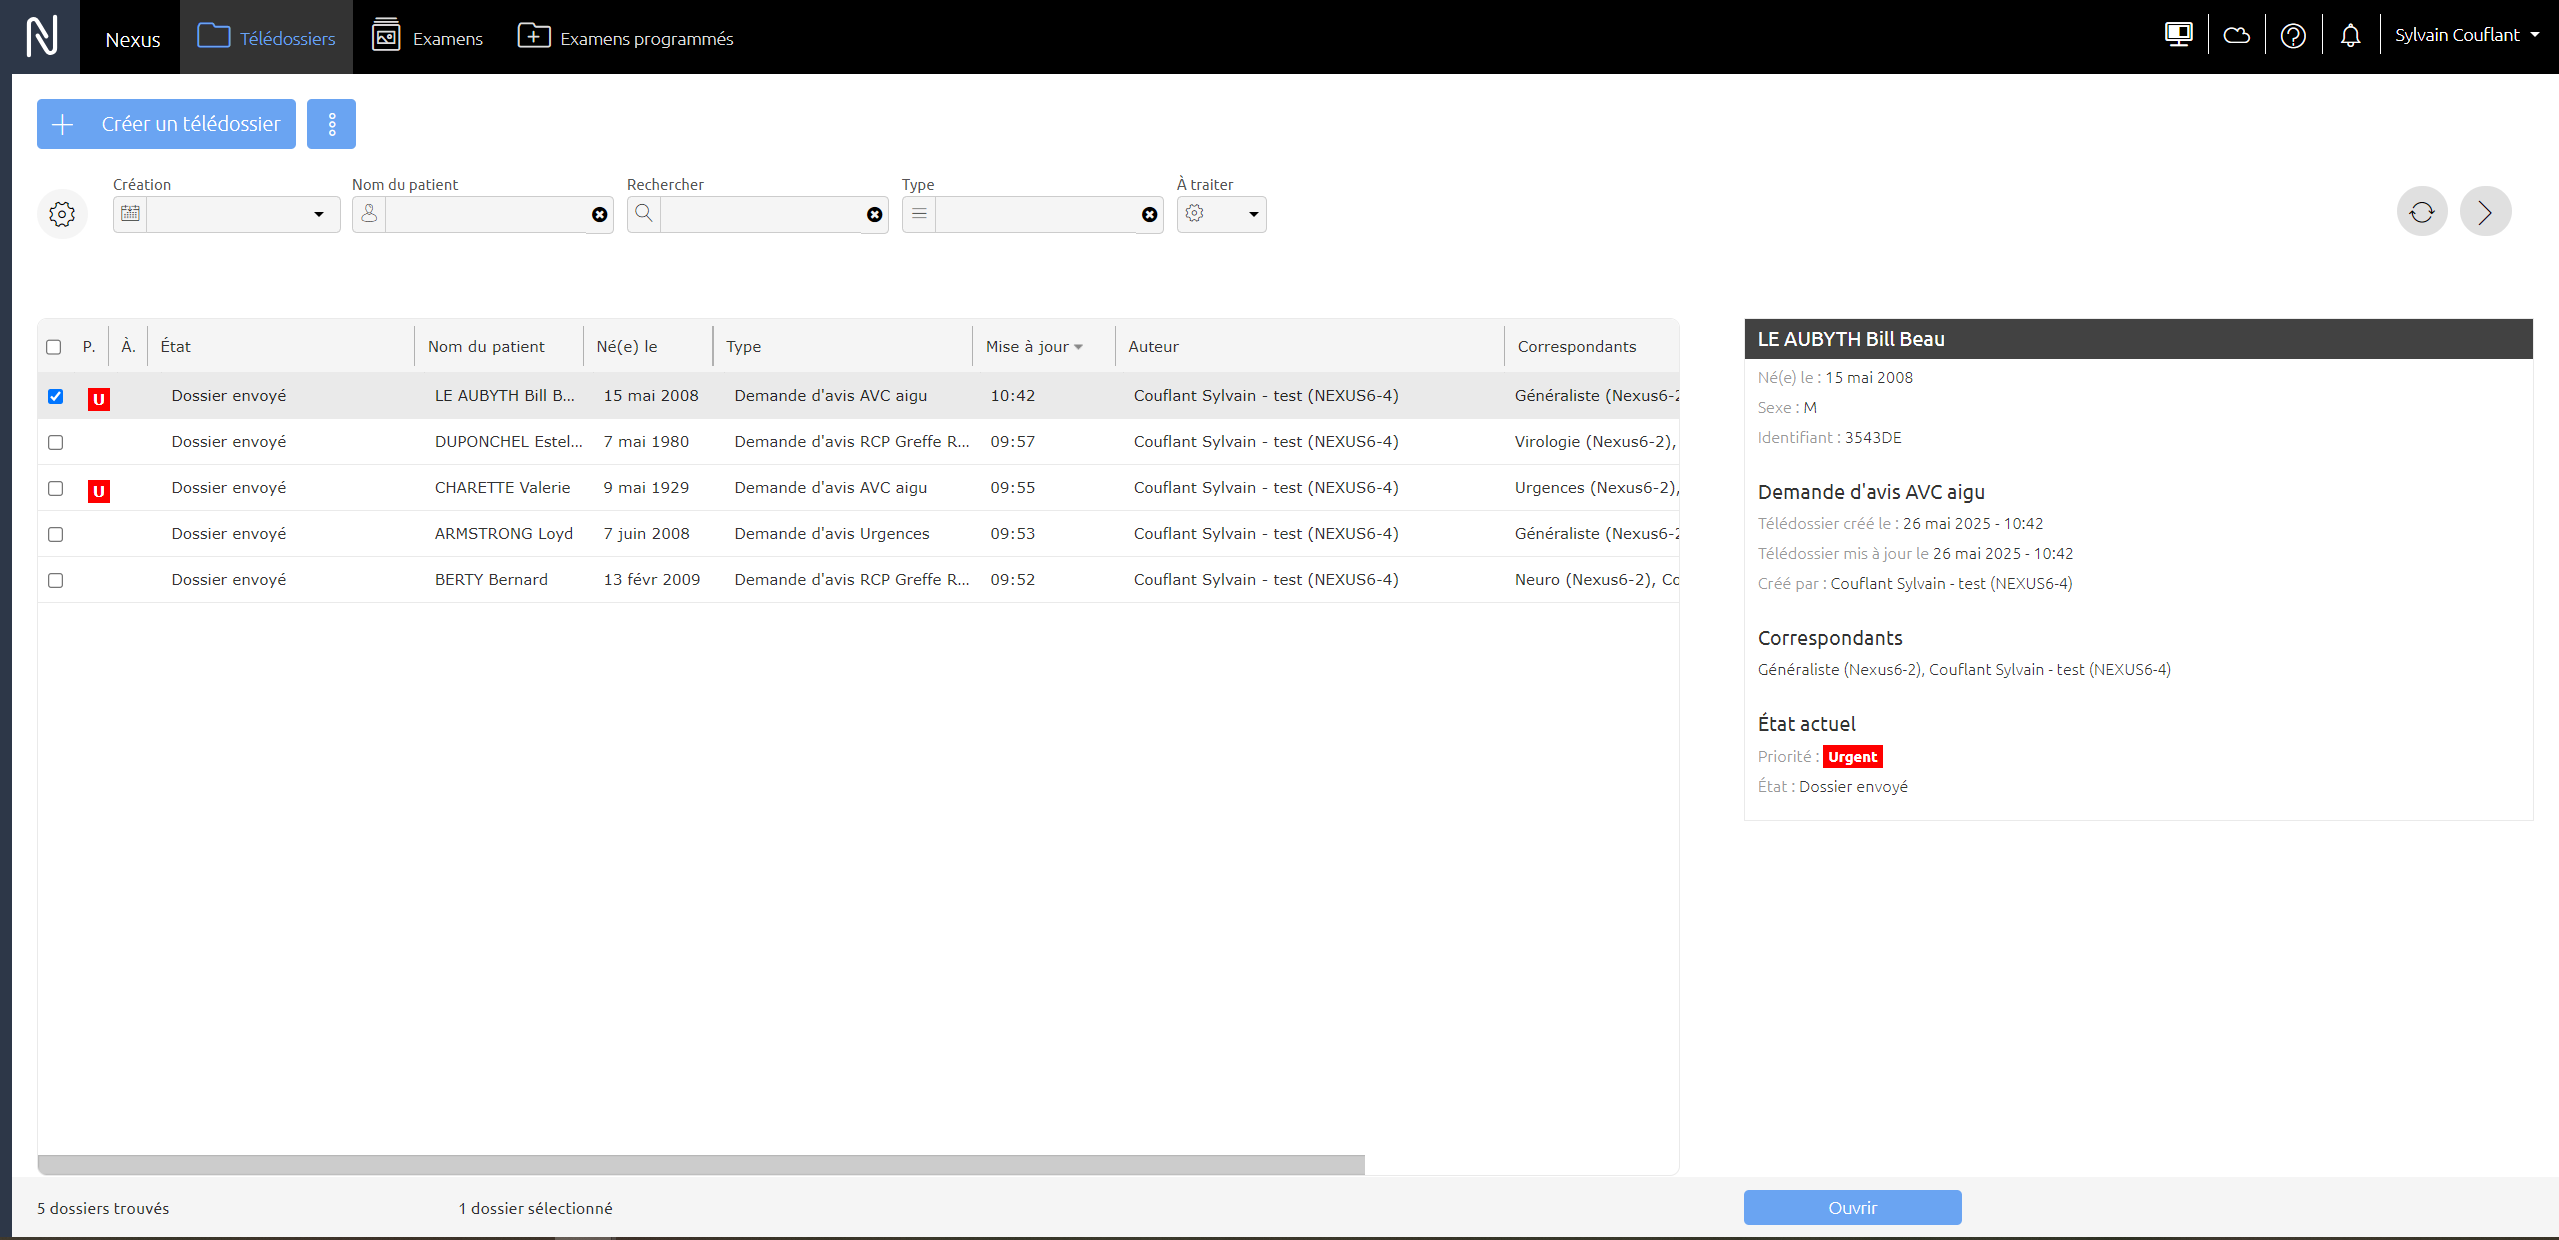Click the Nexus logo icon

pyautogui.click(x=41, y=36)
